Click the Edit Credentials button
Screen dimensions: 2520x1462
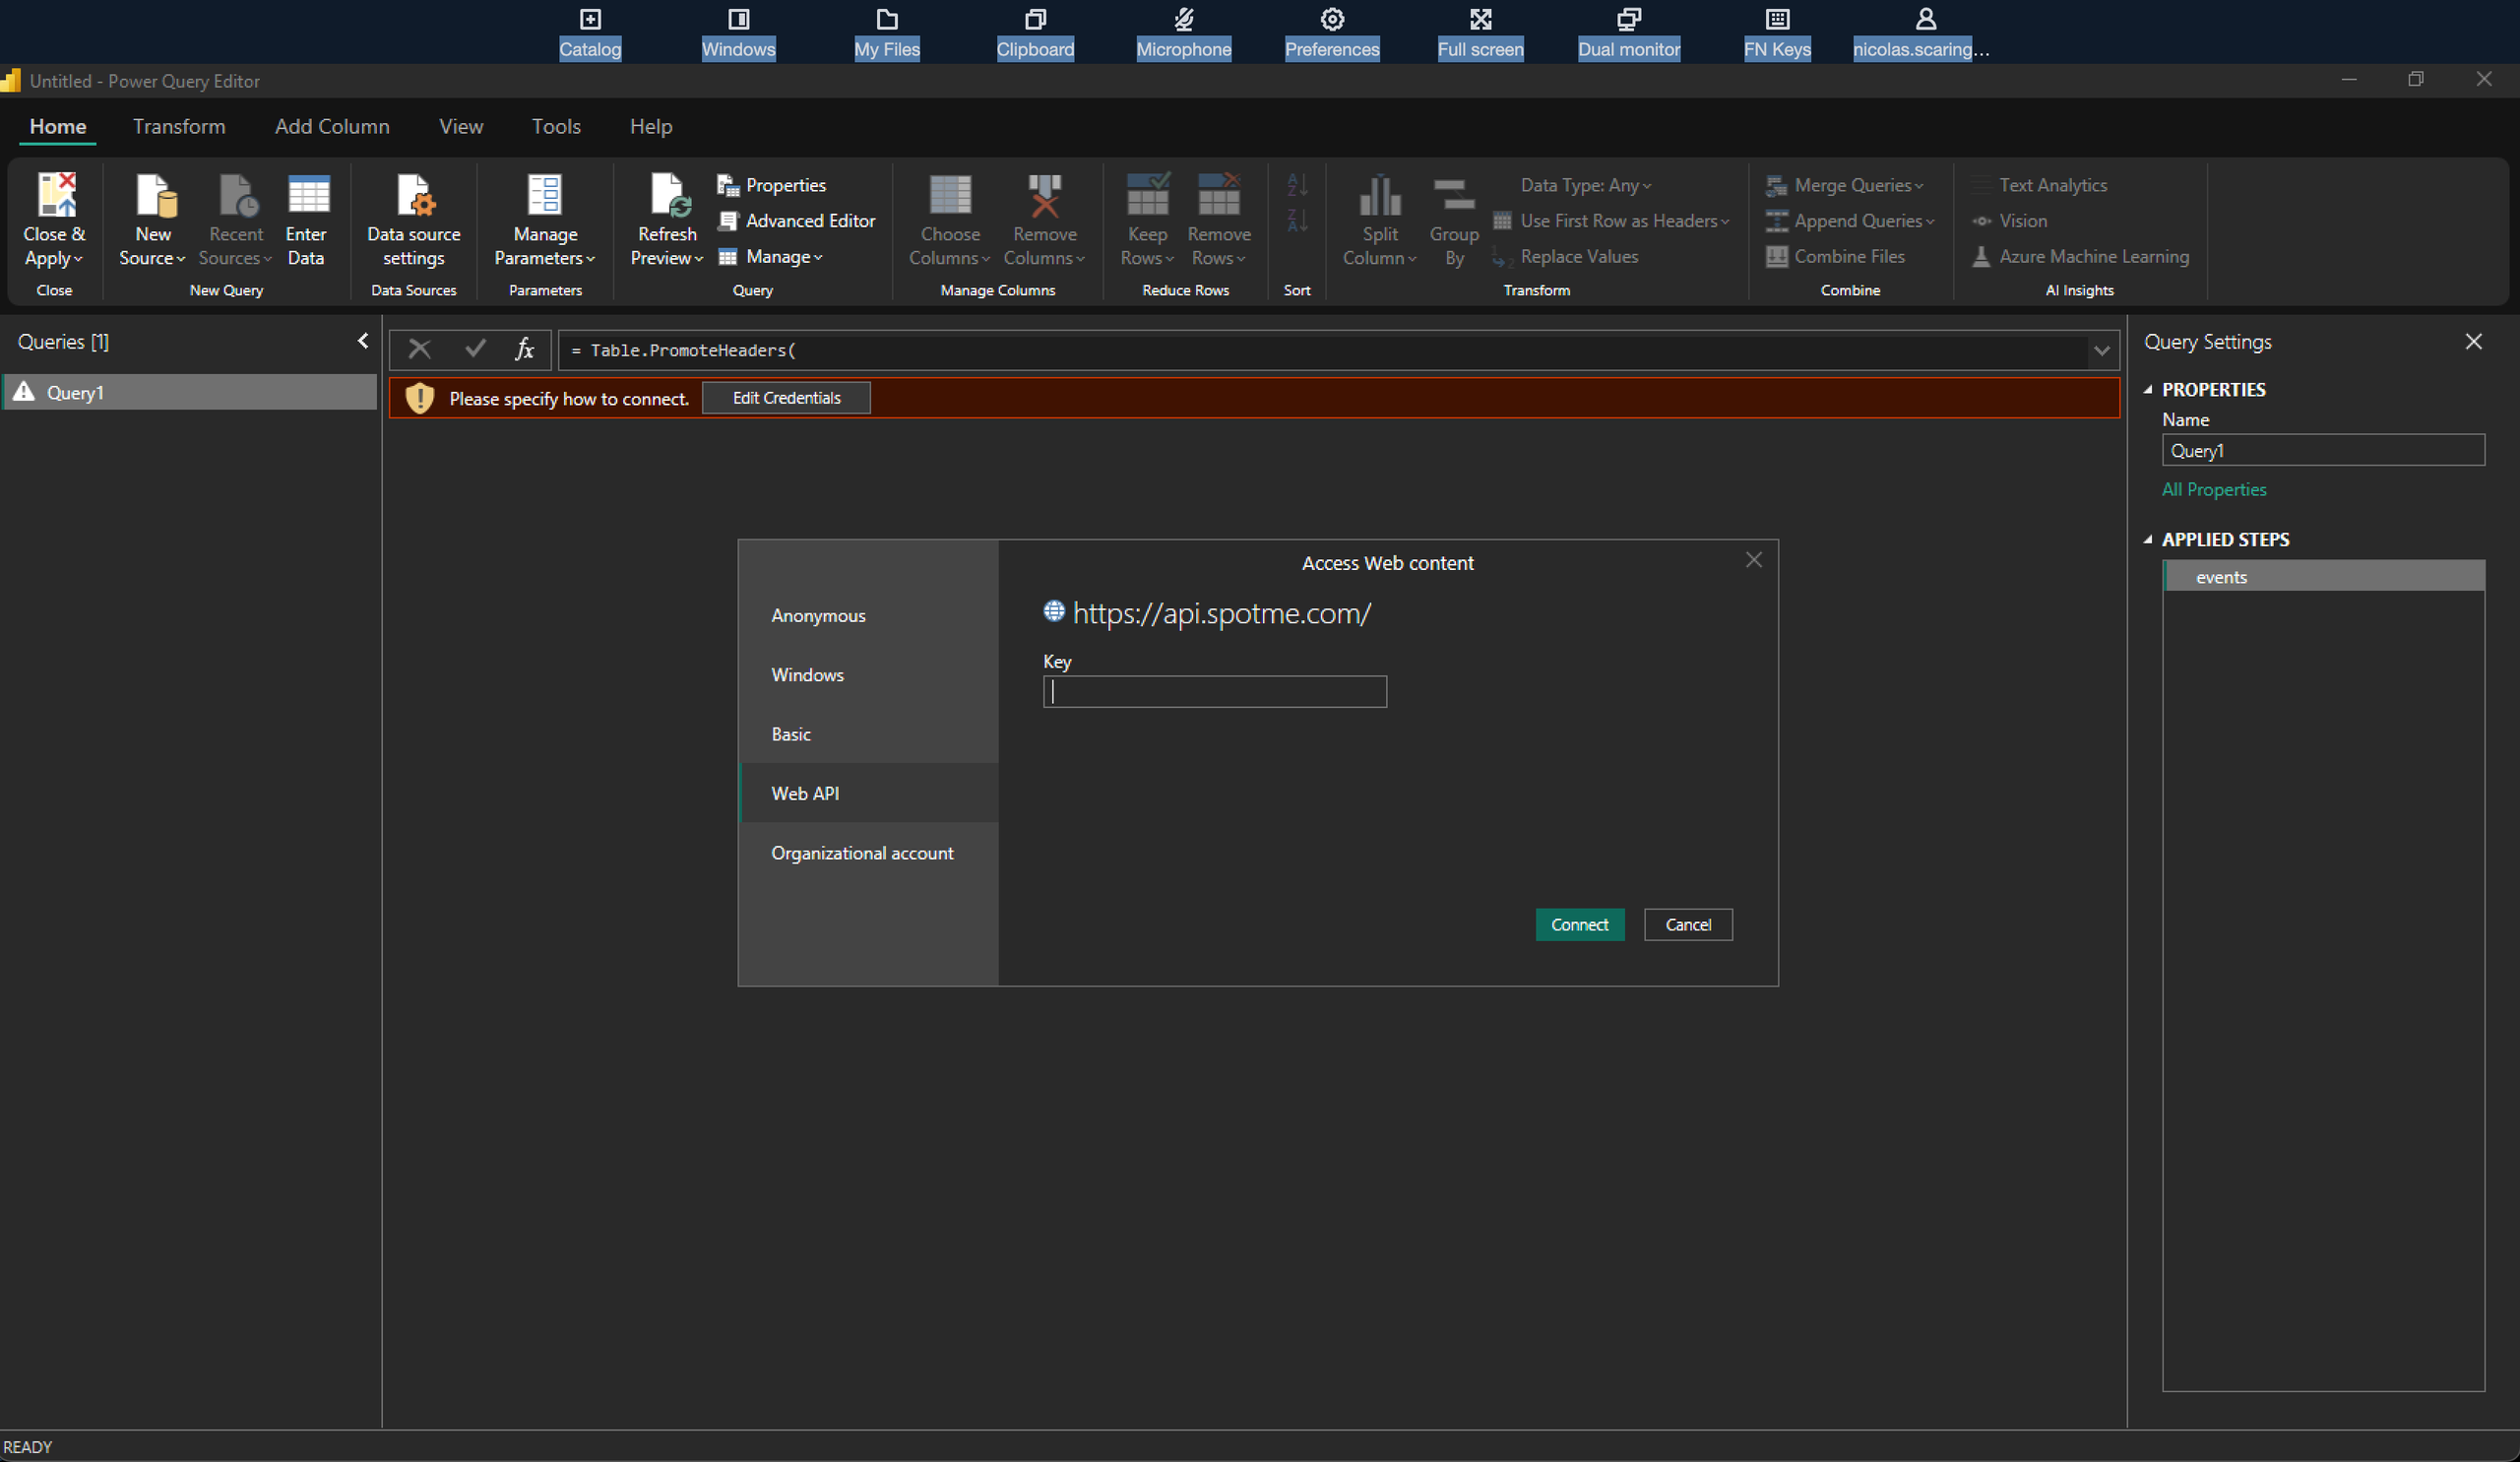[786, 398]
